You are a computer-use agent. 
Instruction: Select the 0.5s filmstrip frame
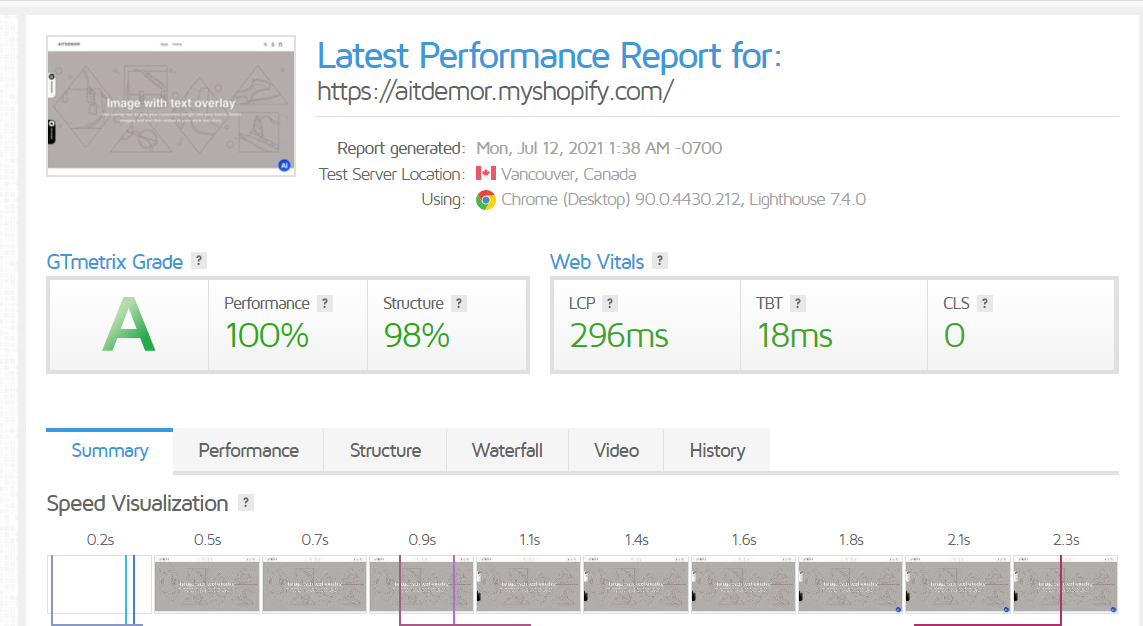(207, 584)
